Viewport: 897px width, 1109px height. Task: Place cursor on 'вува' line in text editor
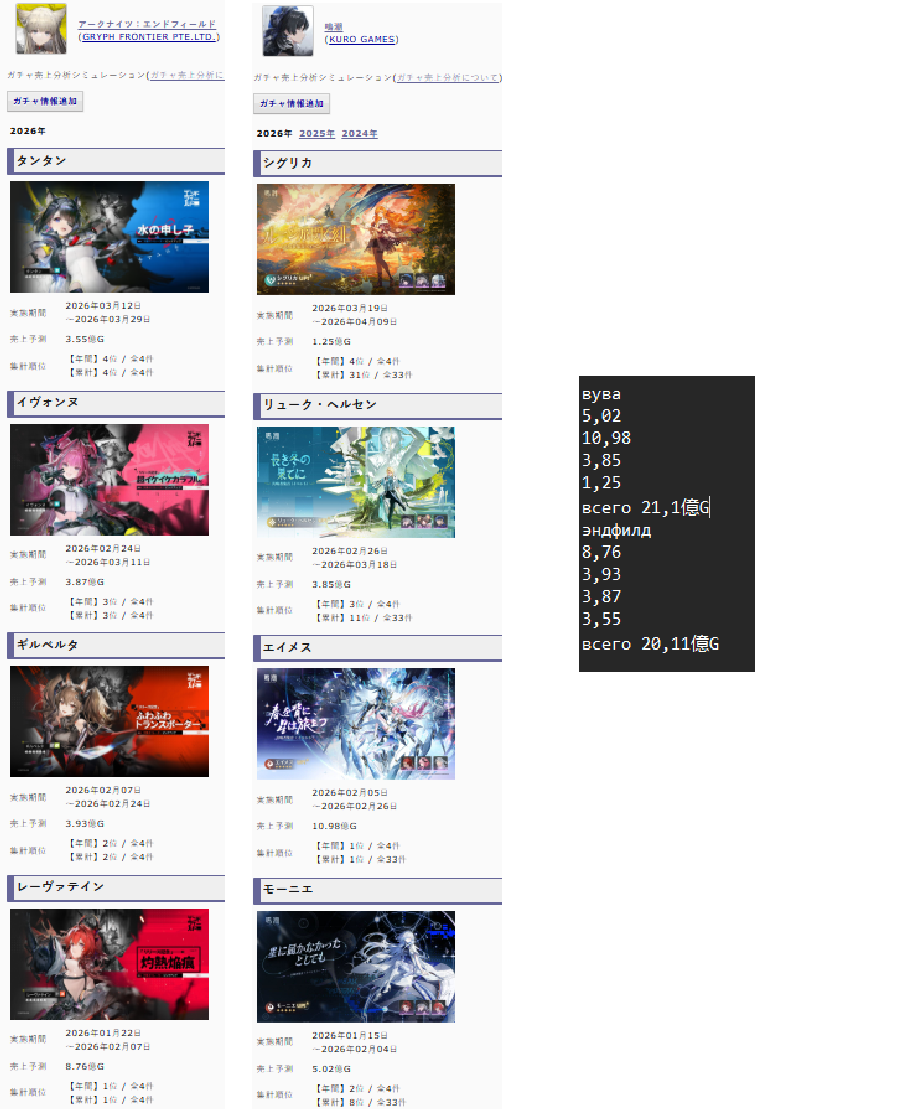click(x=601, y=395)
